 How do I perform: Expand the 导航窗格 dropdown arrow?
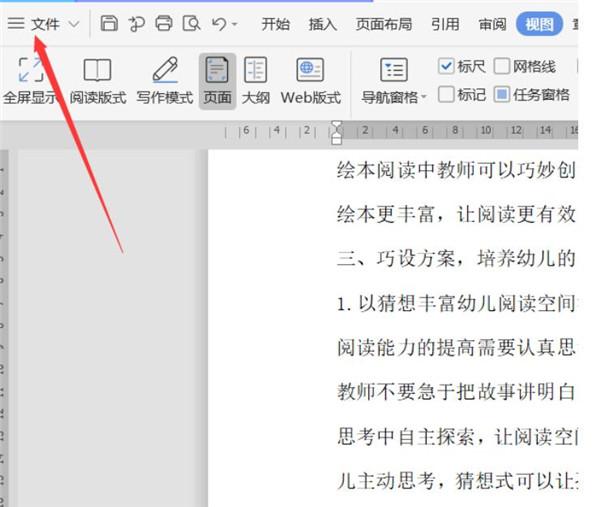[424, 97]
